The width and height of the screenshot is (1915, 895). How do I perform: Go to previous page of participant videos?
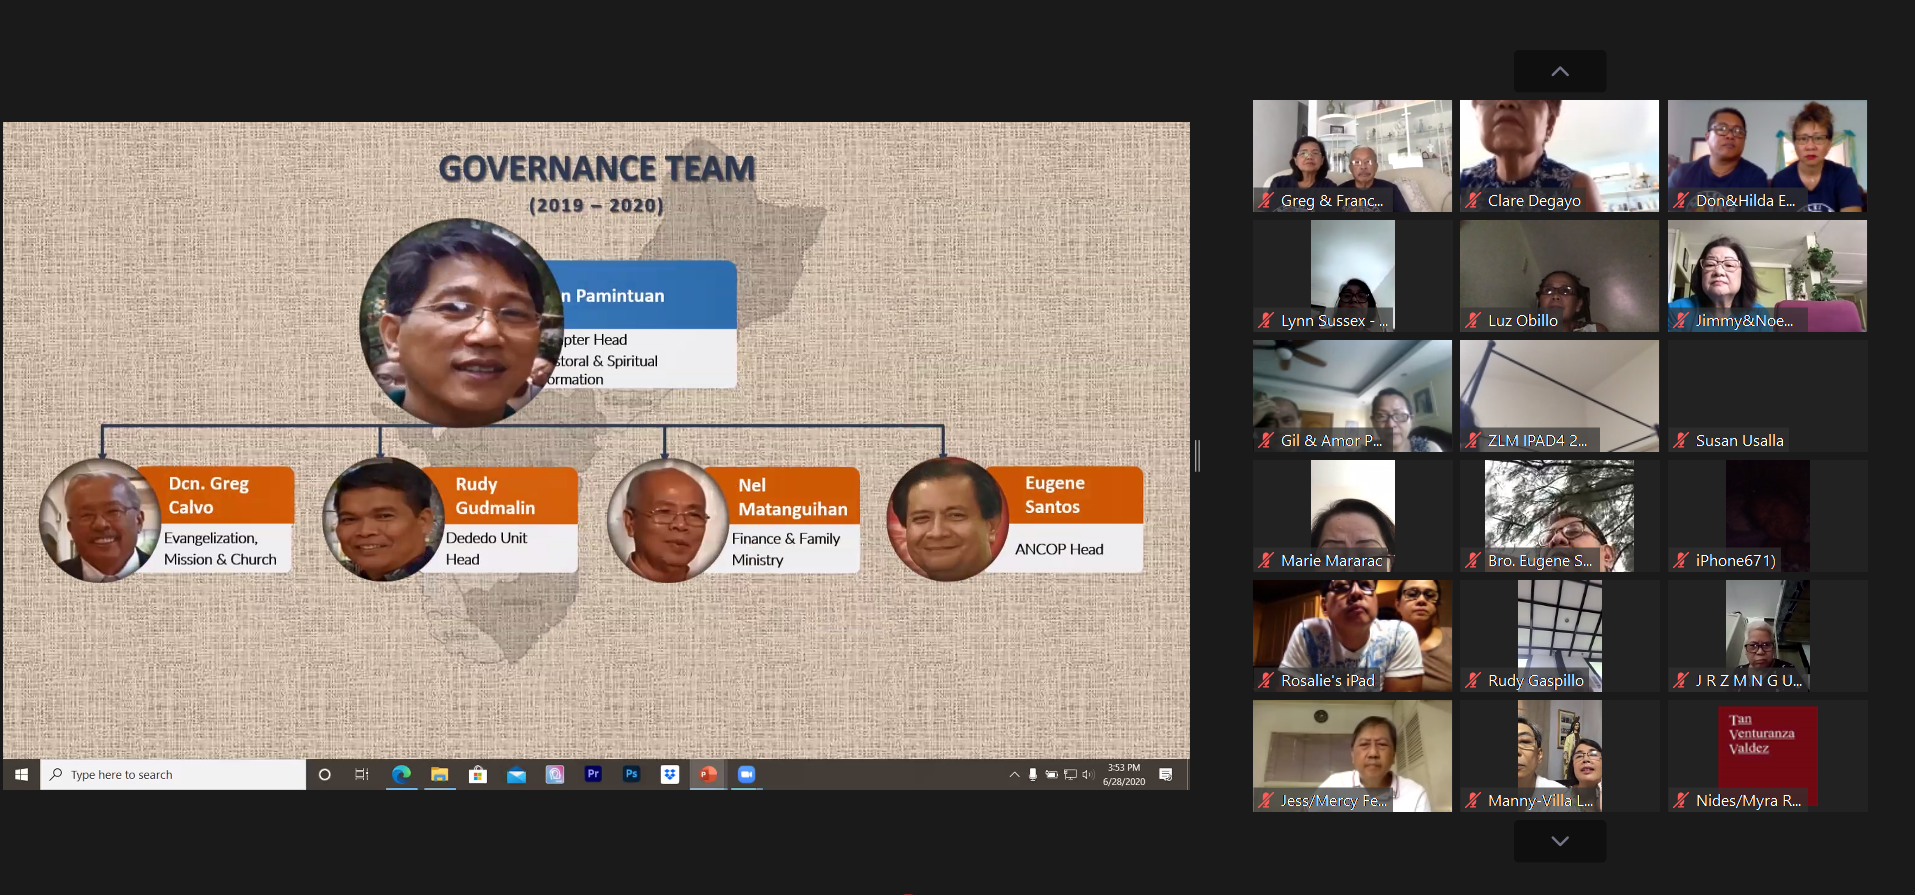(1560, 72)
